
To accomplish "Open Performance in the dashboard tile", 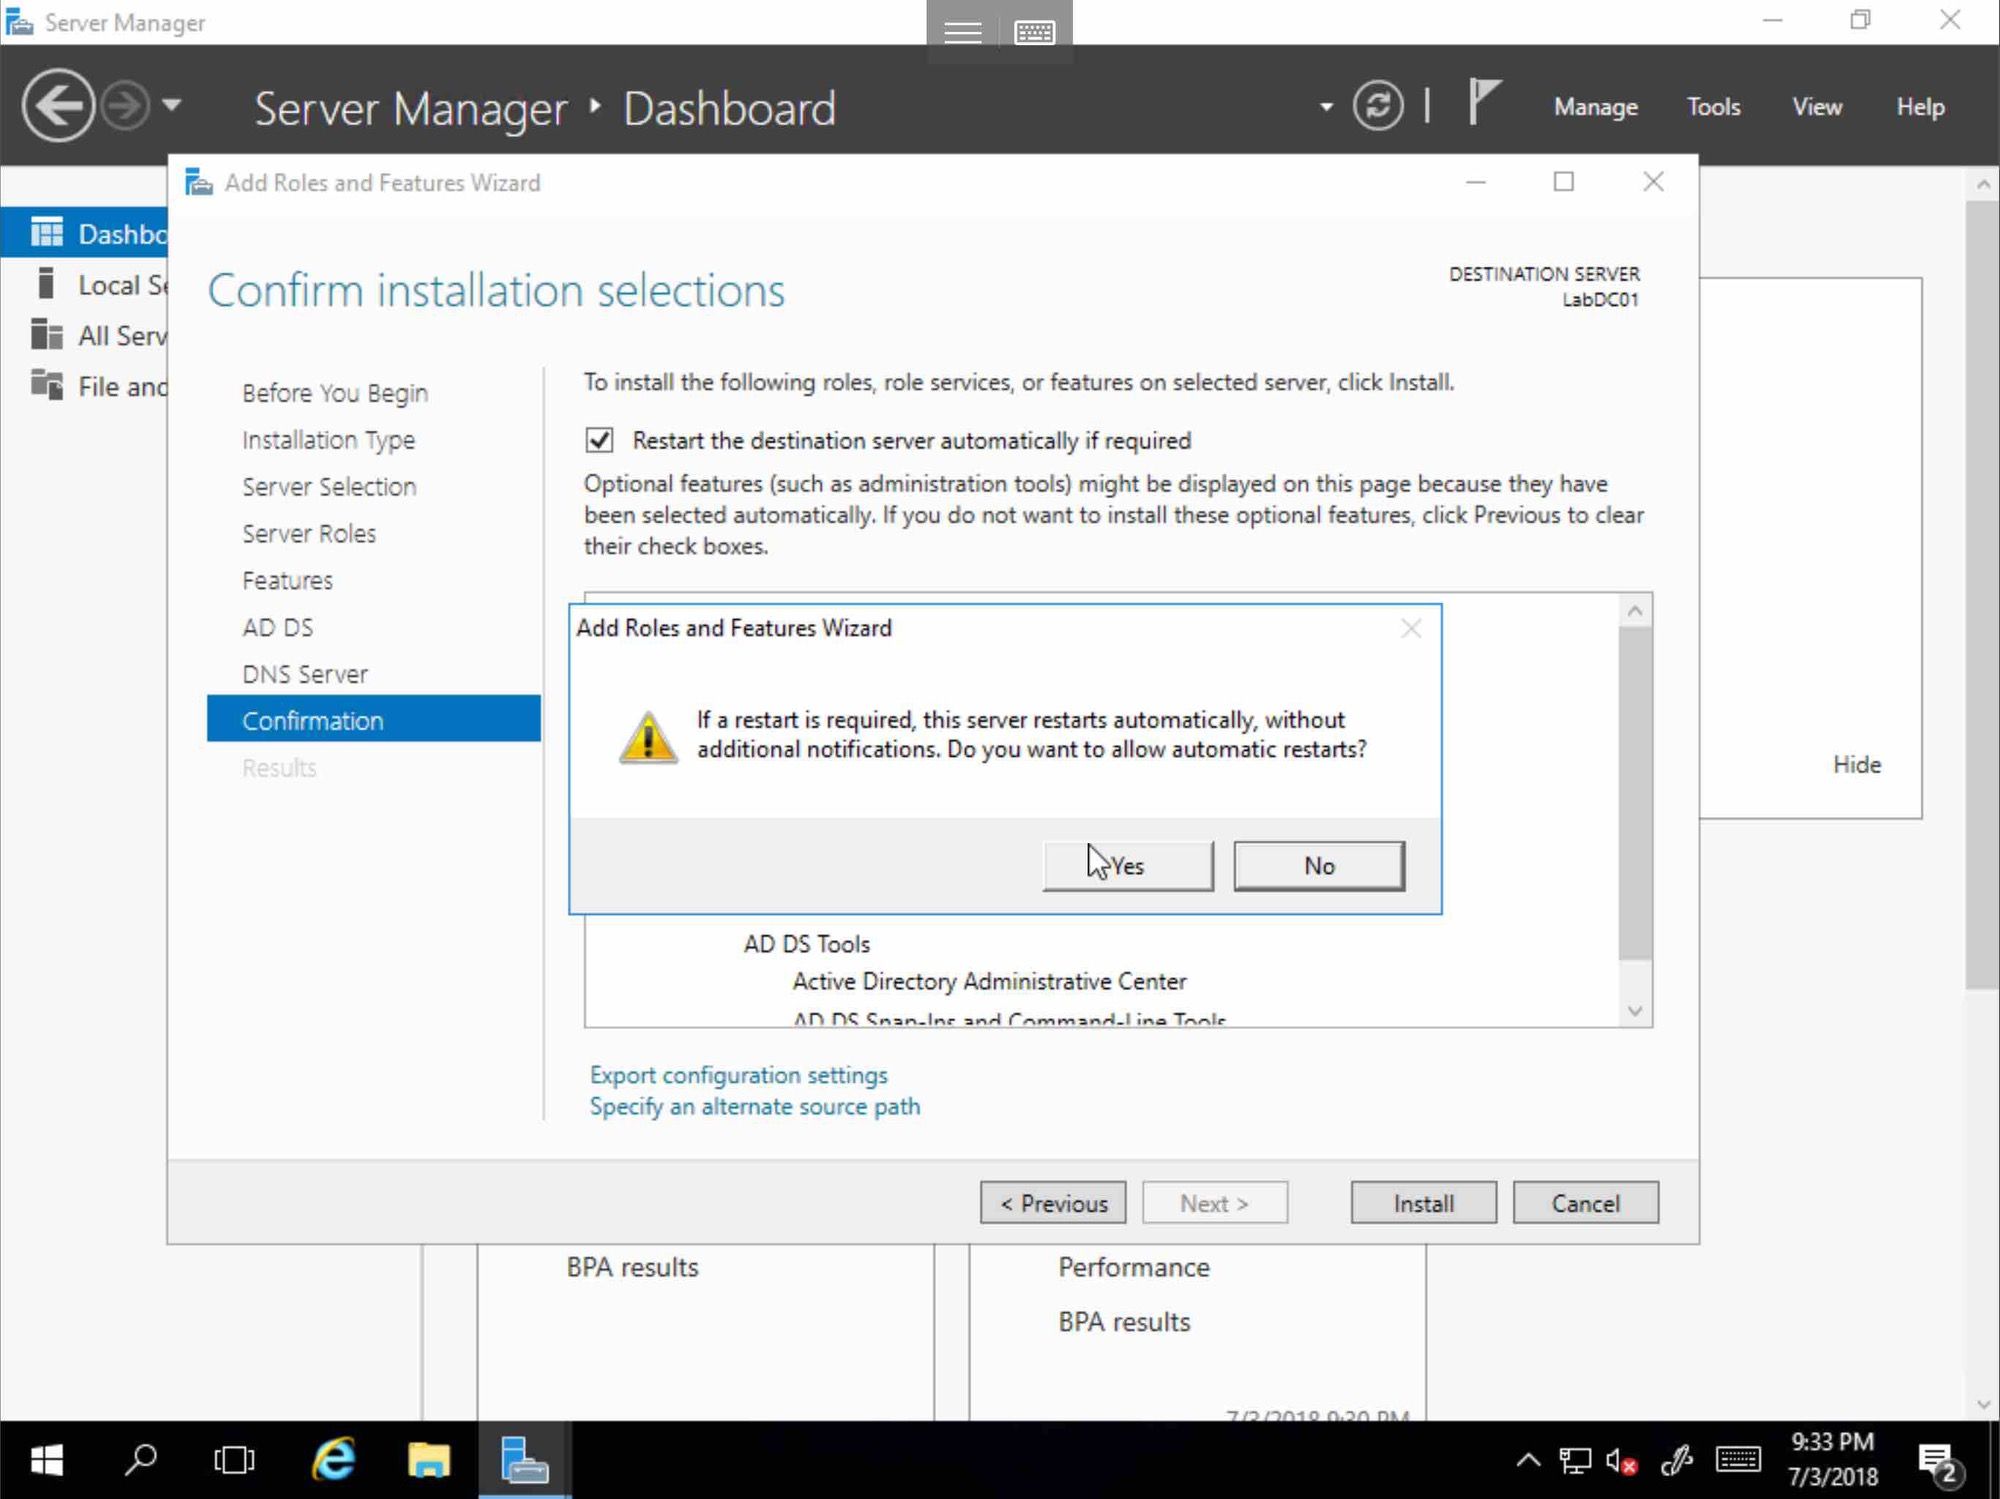I will click(1134, 1267).
